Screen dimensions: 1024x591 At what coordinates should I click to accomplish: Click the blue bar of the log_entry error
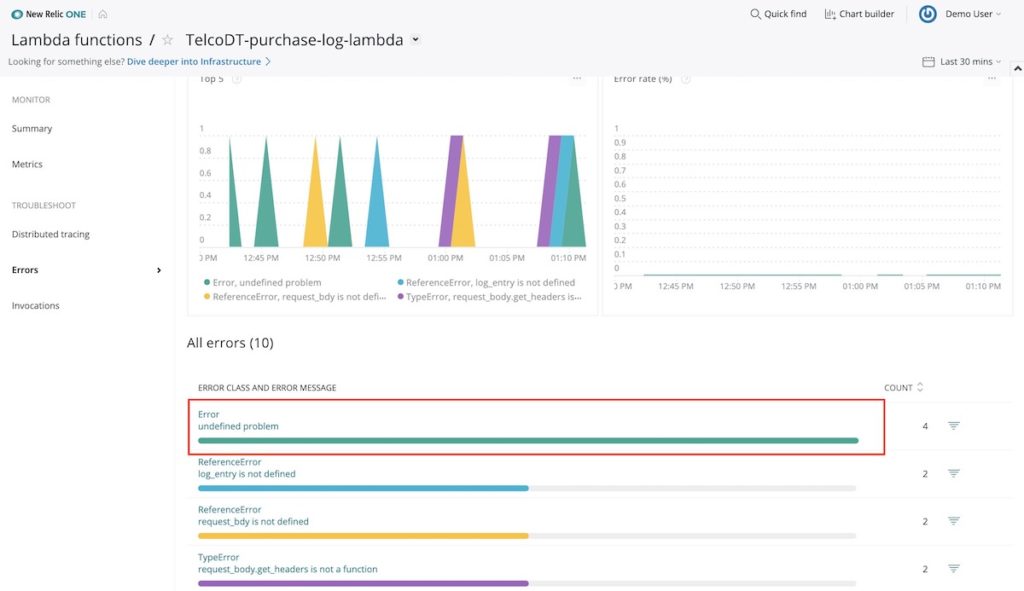click(363, 488)
